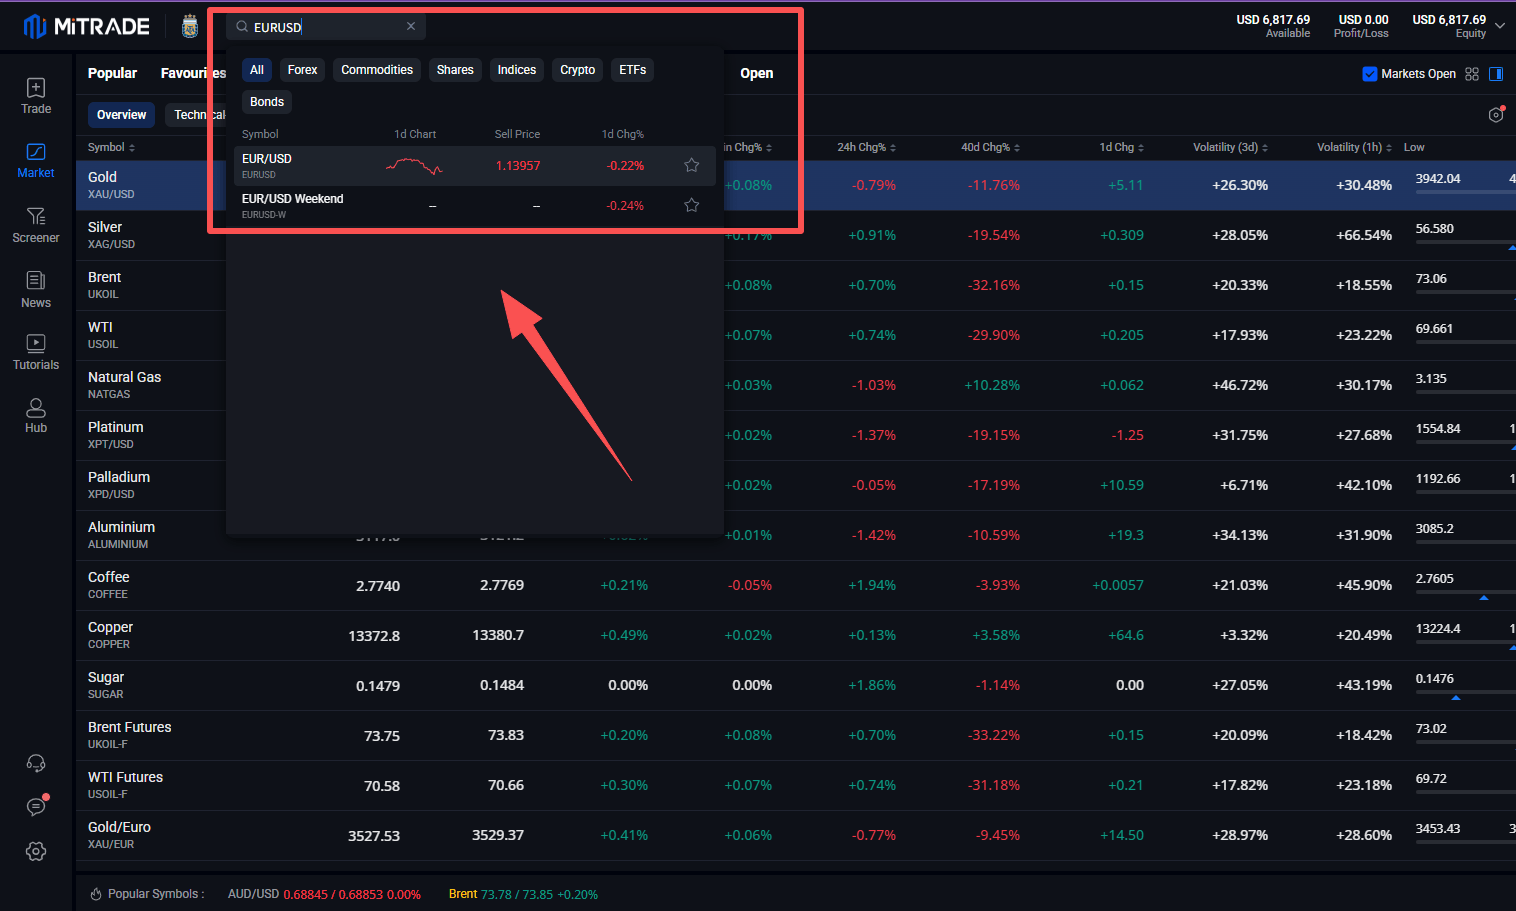Switch to the Open tab
1516x911 pixels.
click(x=757, y=73)
